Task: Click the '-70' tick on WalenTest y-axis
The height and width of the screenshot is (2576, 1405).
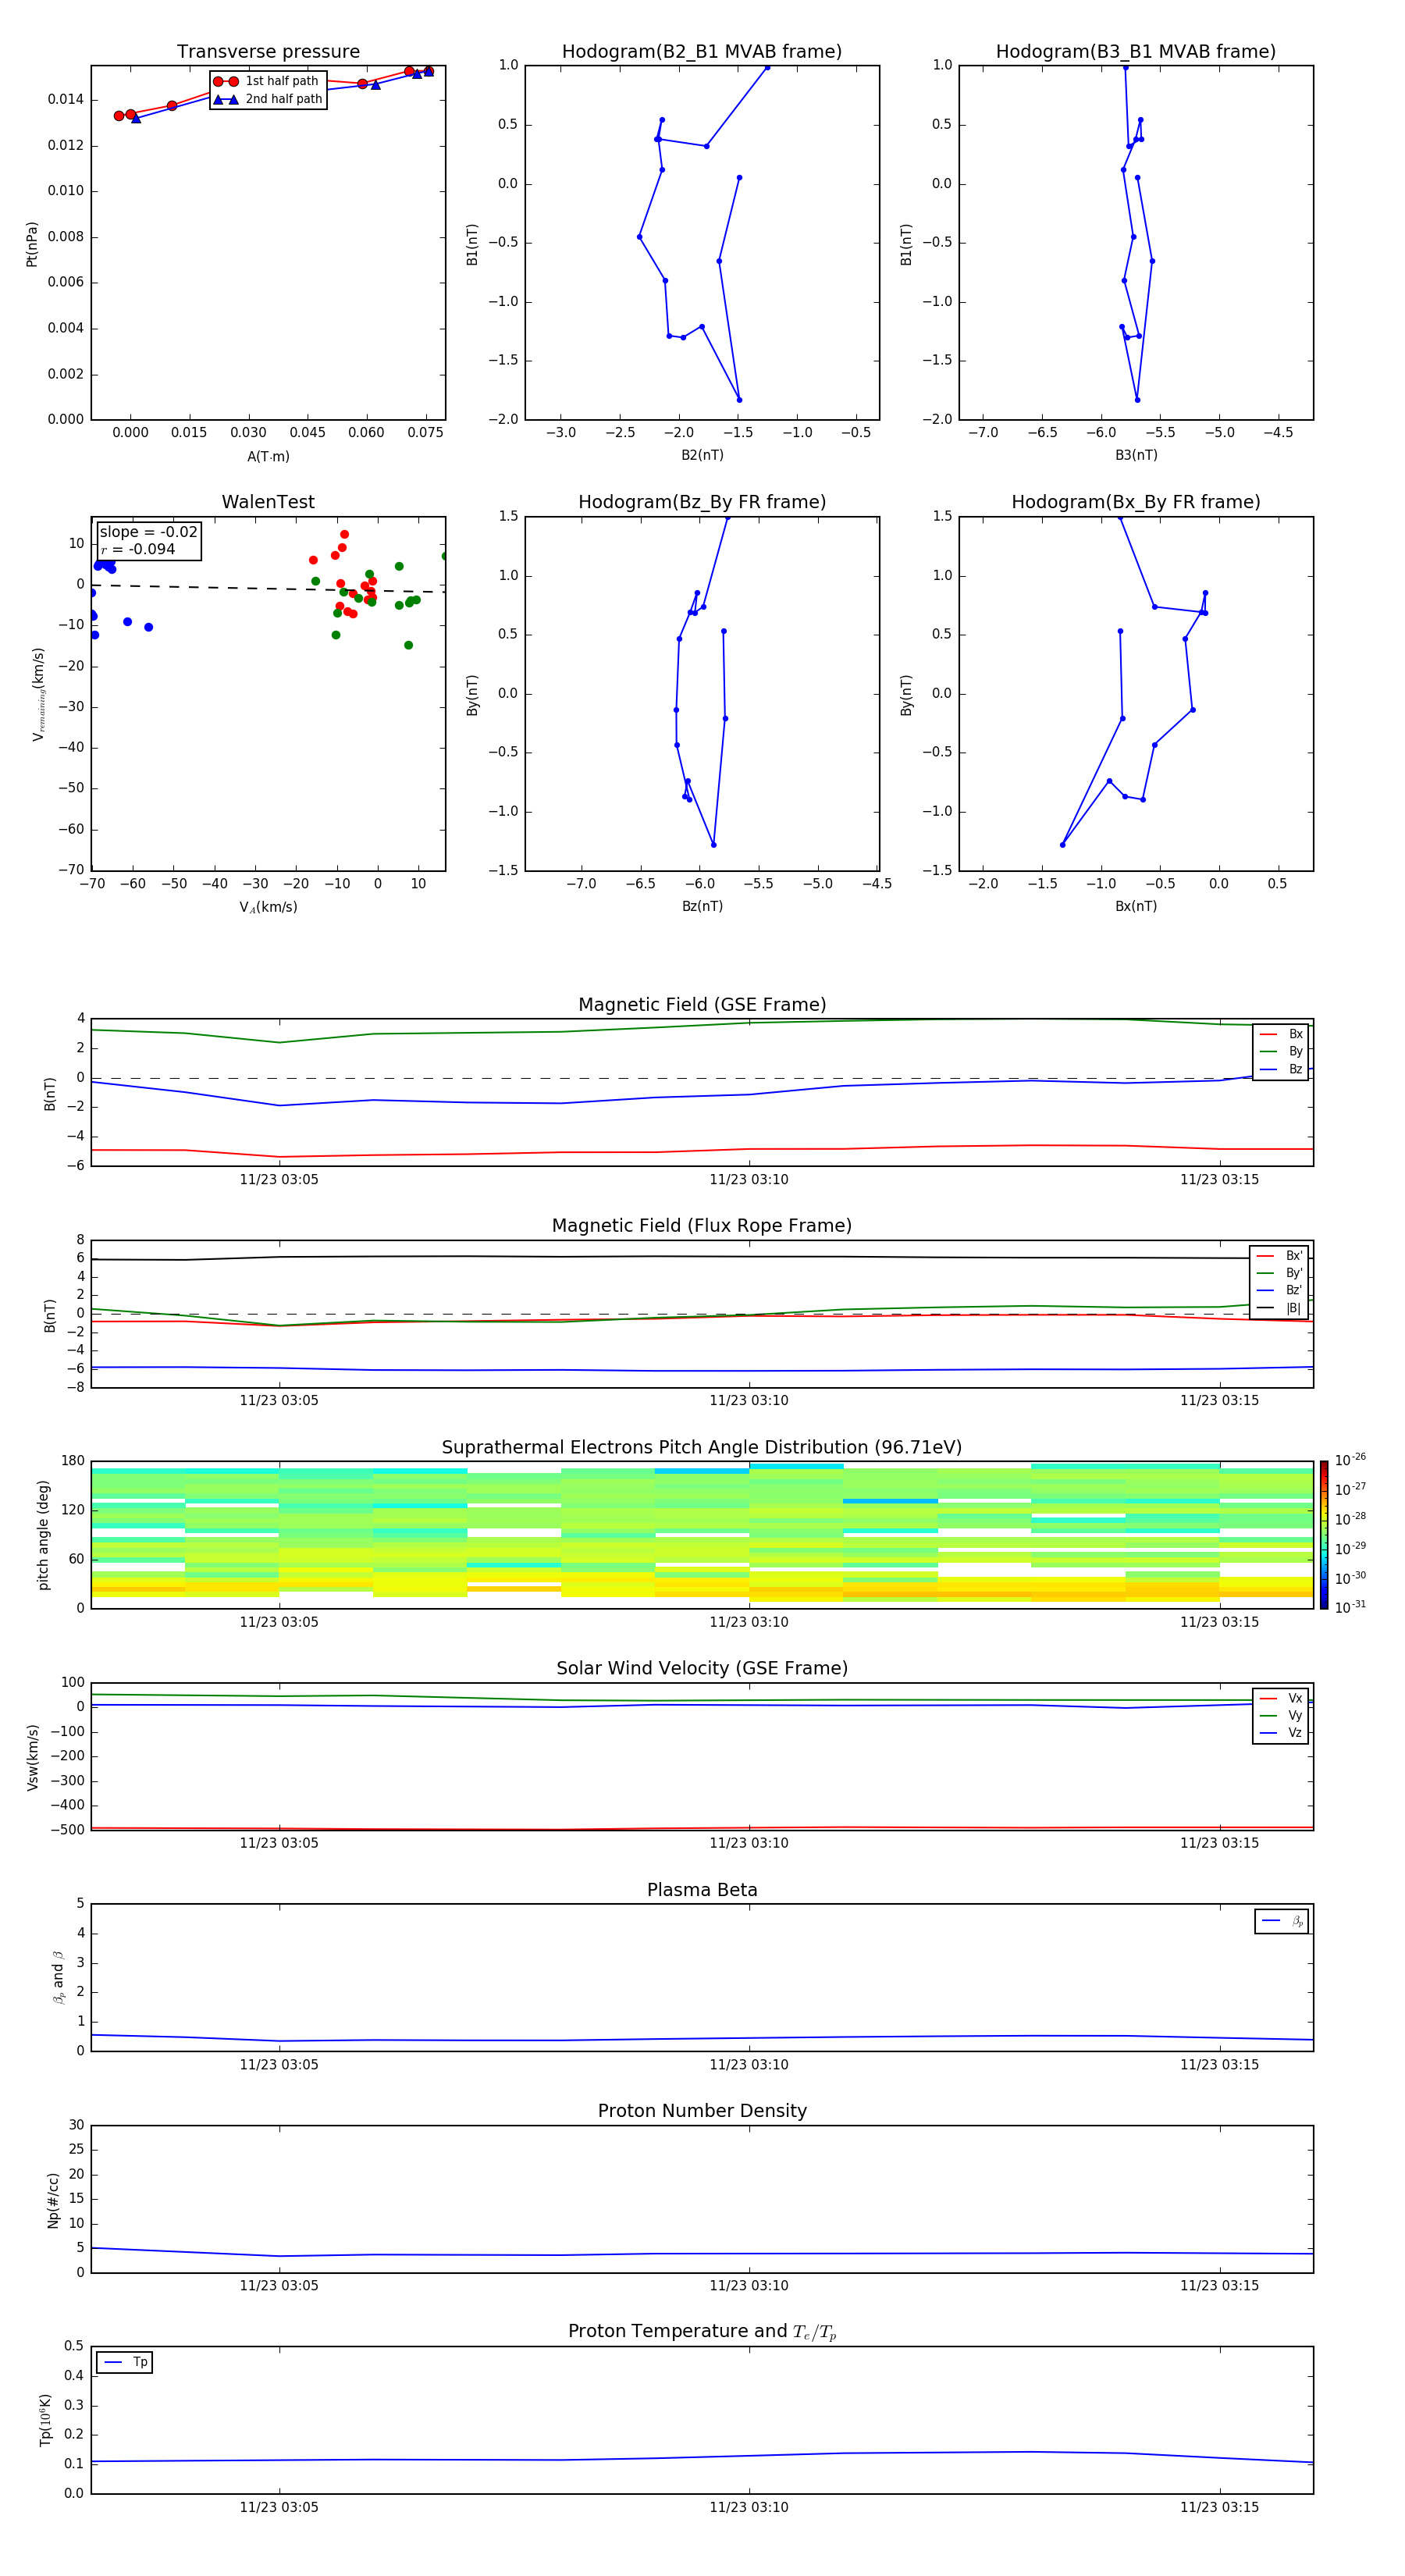Action: (70, 870)
